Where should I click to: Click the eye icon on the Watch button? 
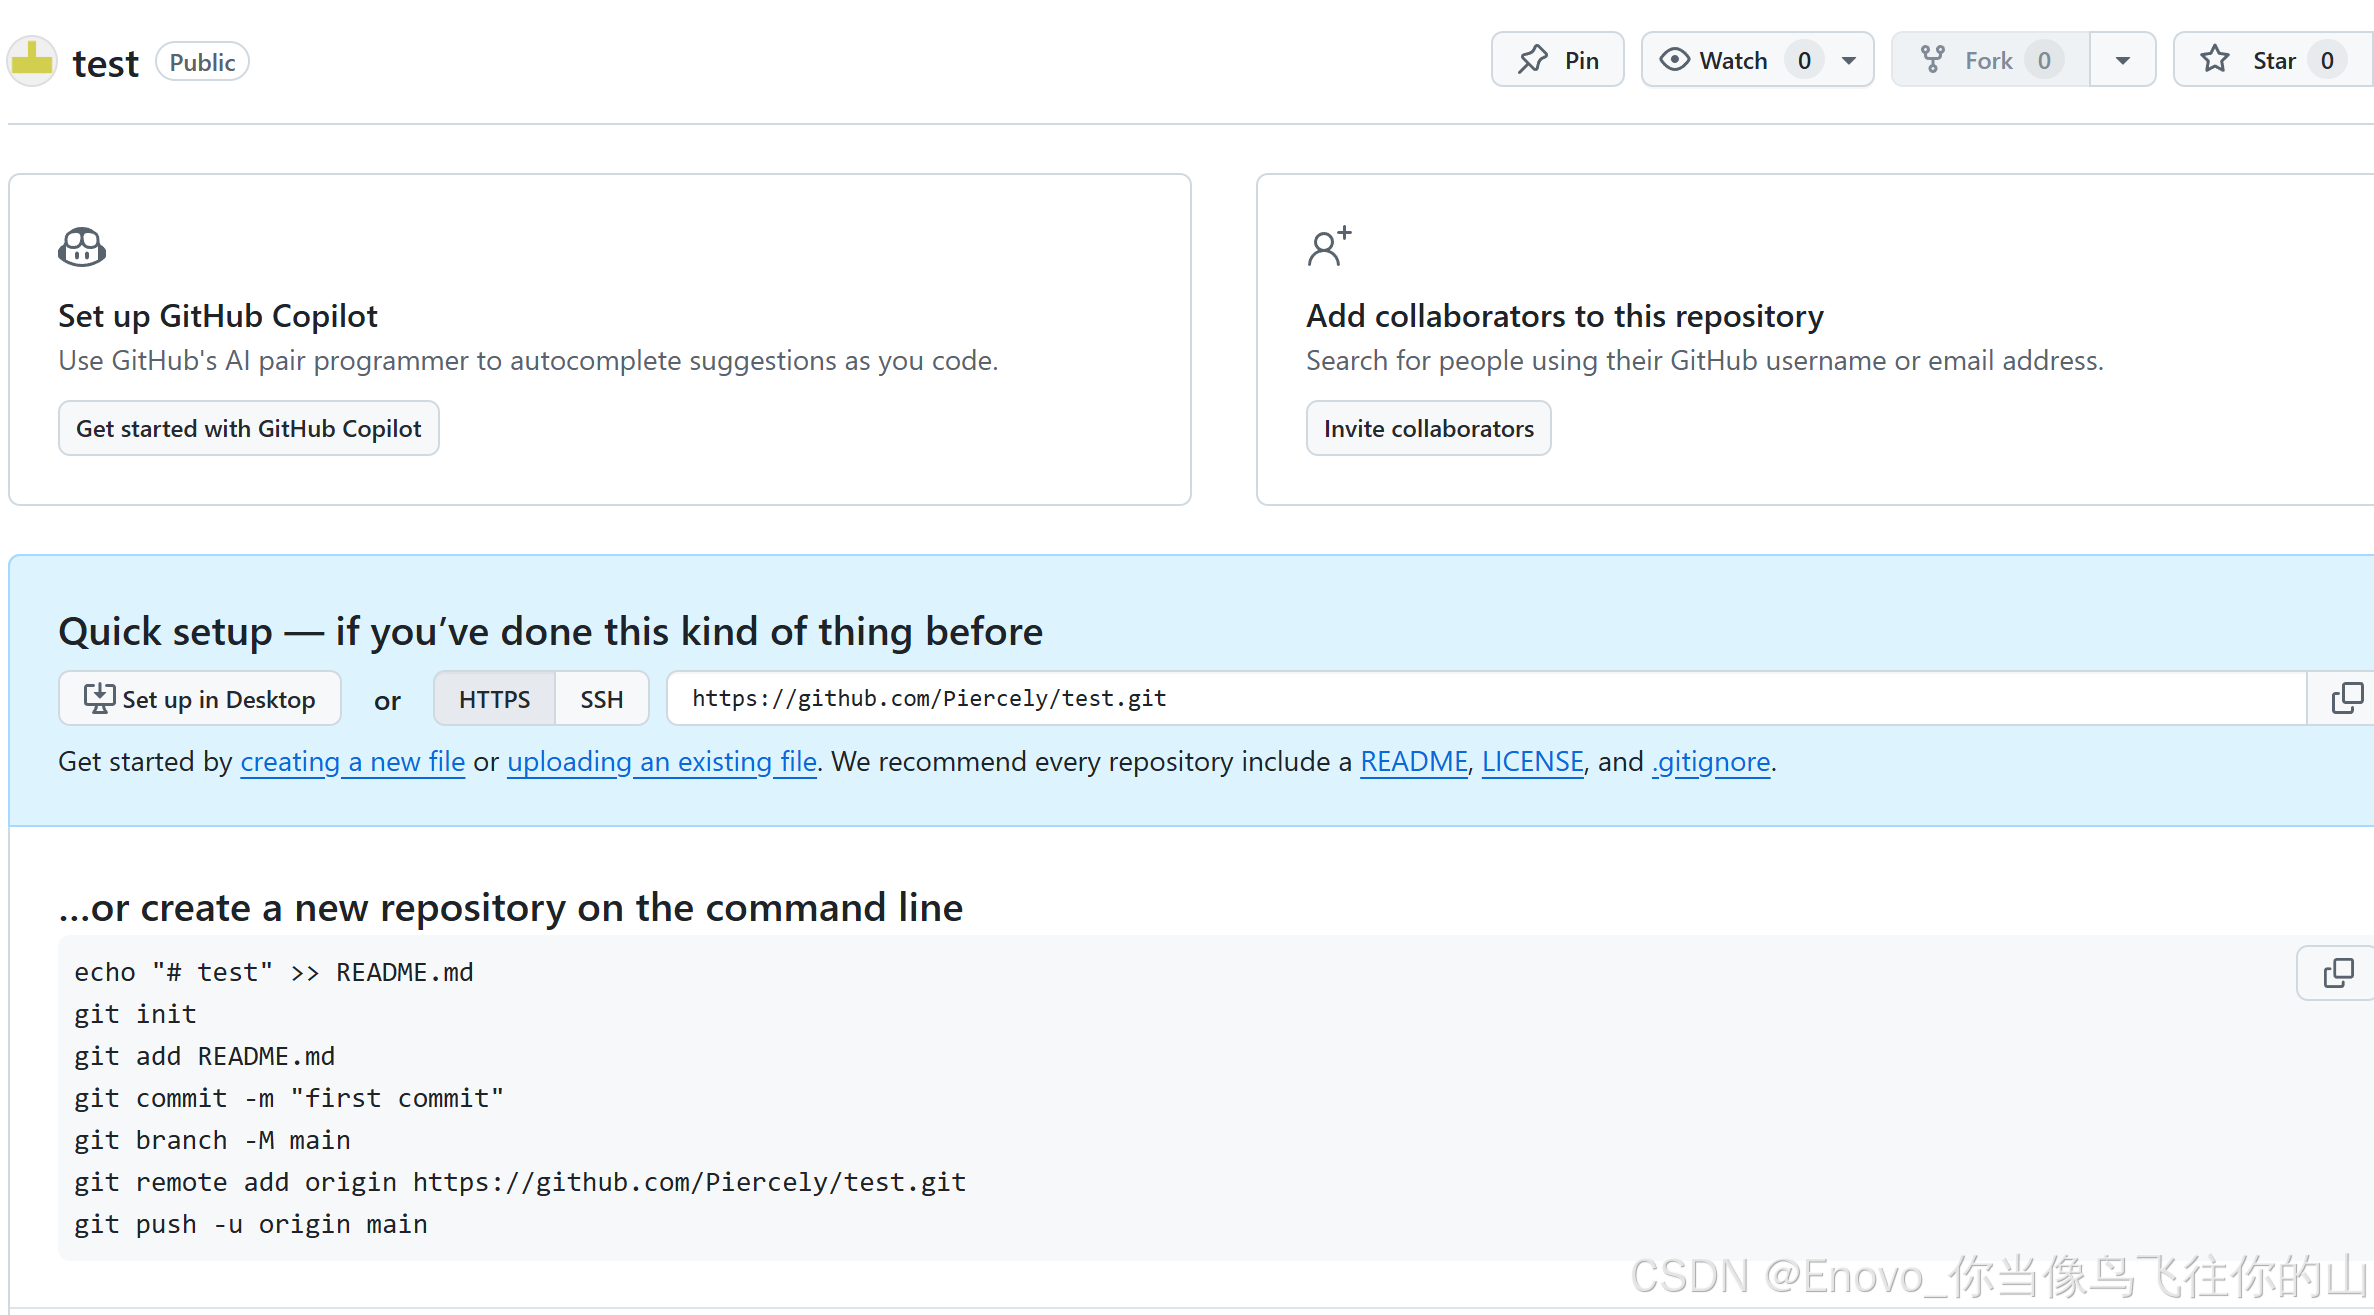tap(1674, 60)
